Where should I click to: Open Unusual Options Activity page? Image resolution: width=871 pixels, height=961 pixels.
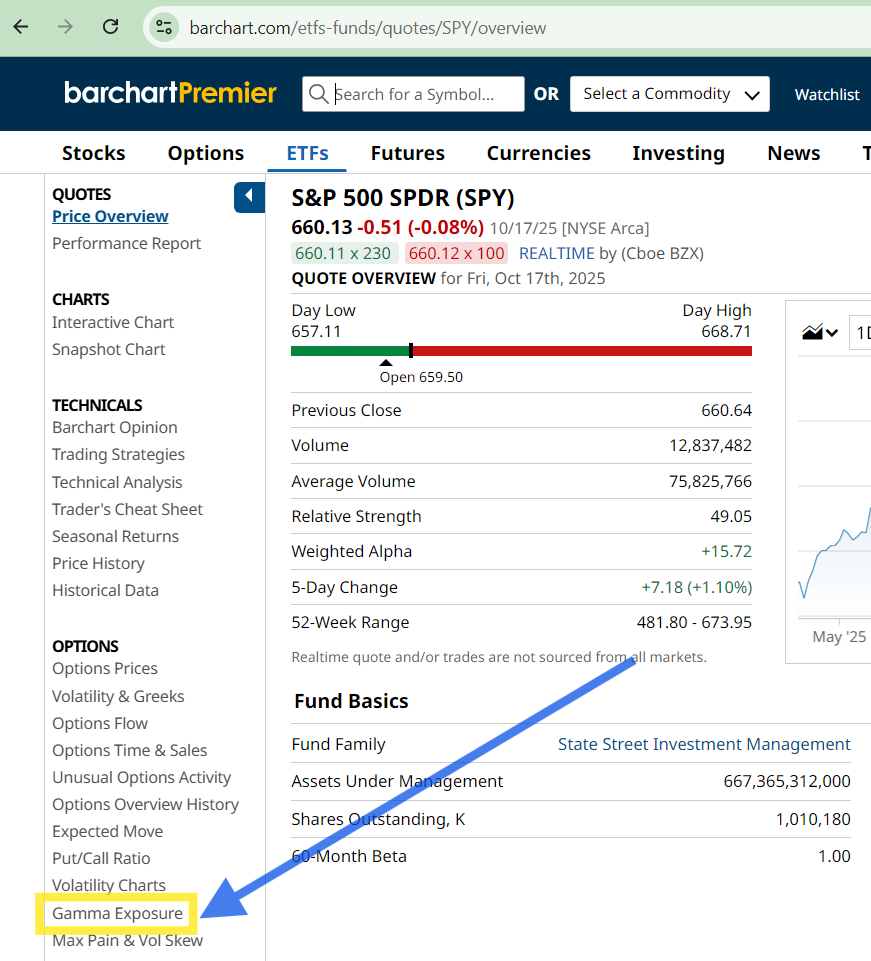pos(141,777)
